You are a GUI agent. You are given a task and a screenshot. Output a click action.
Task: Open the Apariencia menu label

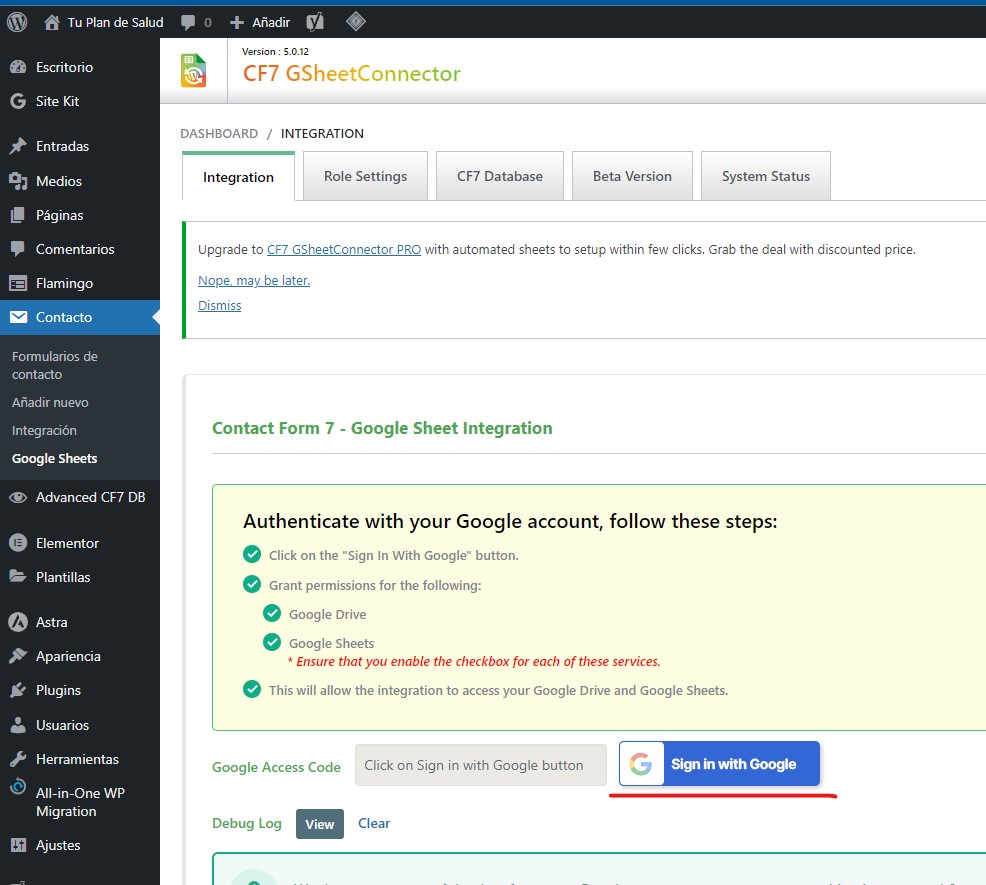[x=68, y=657]
